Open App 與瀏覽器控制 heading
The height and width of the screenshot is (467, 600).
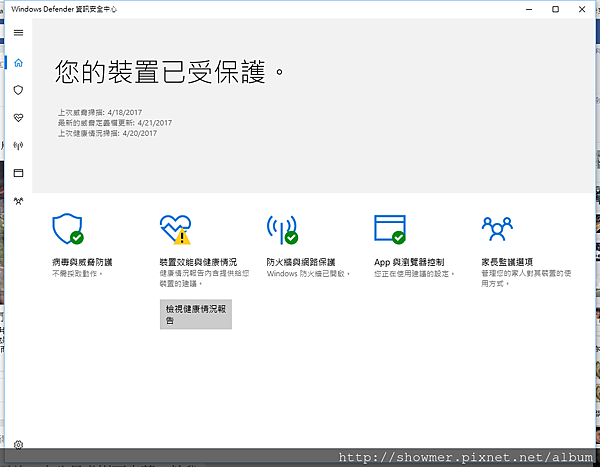[x=409, y=262]
